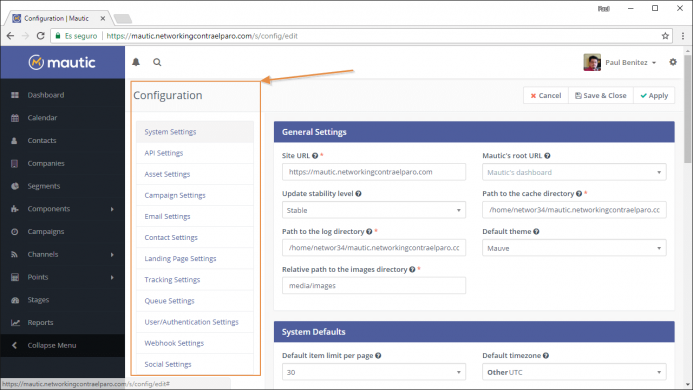This screenshot has height=390, width=693.
Task: Select the Campaign Settings tab
Action: tap(195, 195)
